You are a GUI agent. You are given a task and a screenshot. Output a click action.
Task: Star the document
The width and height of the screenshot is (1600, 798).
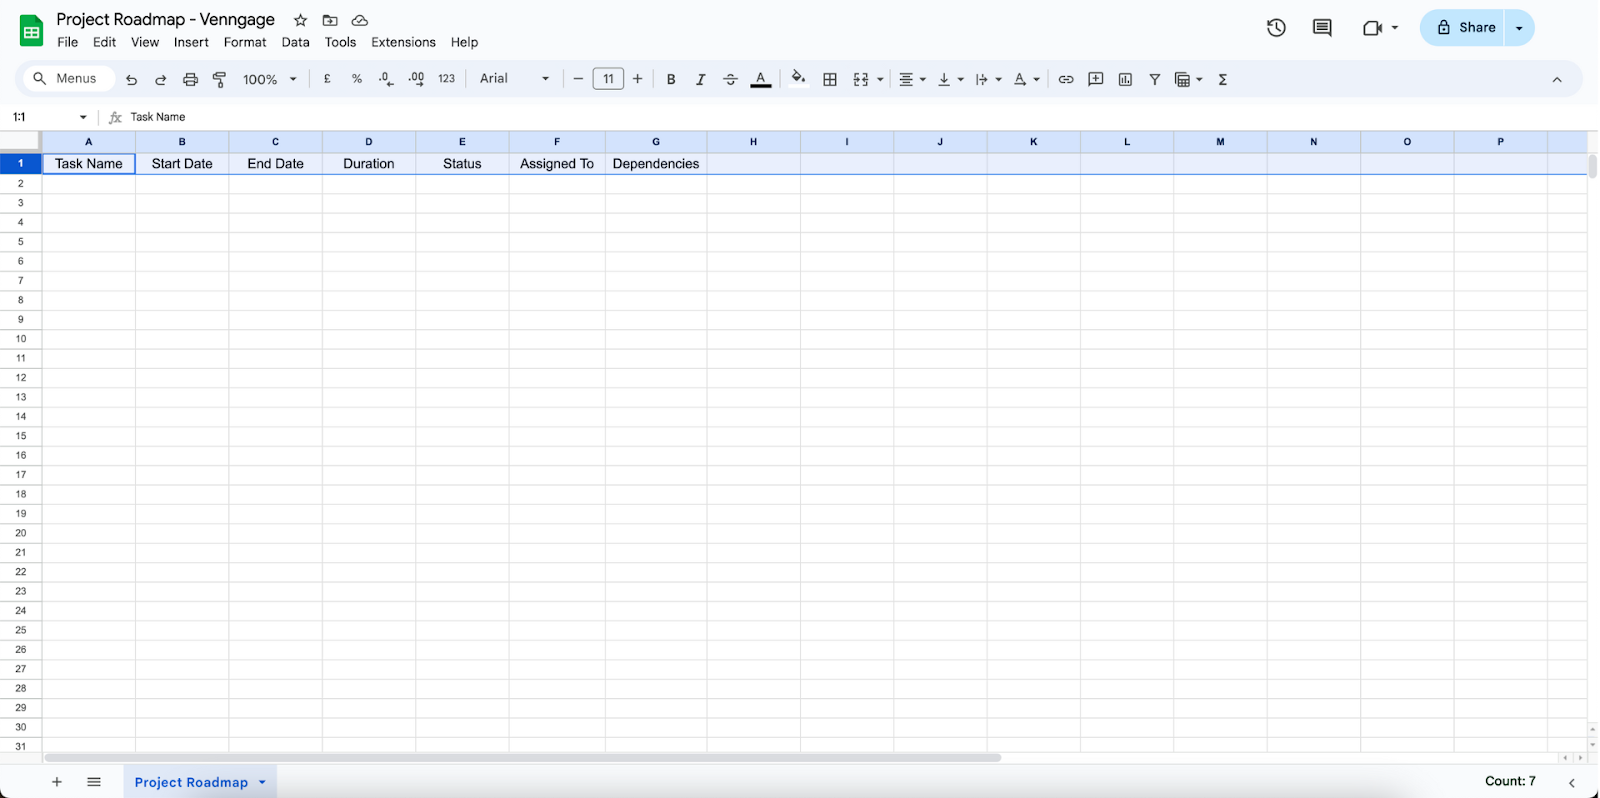[x=300, y=20]
